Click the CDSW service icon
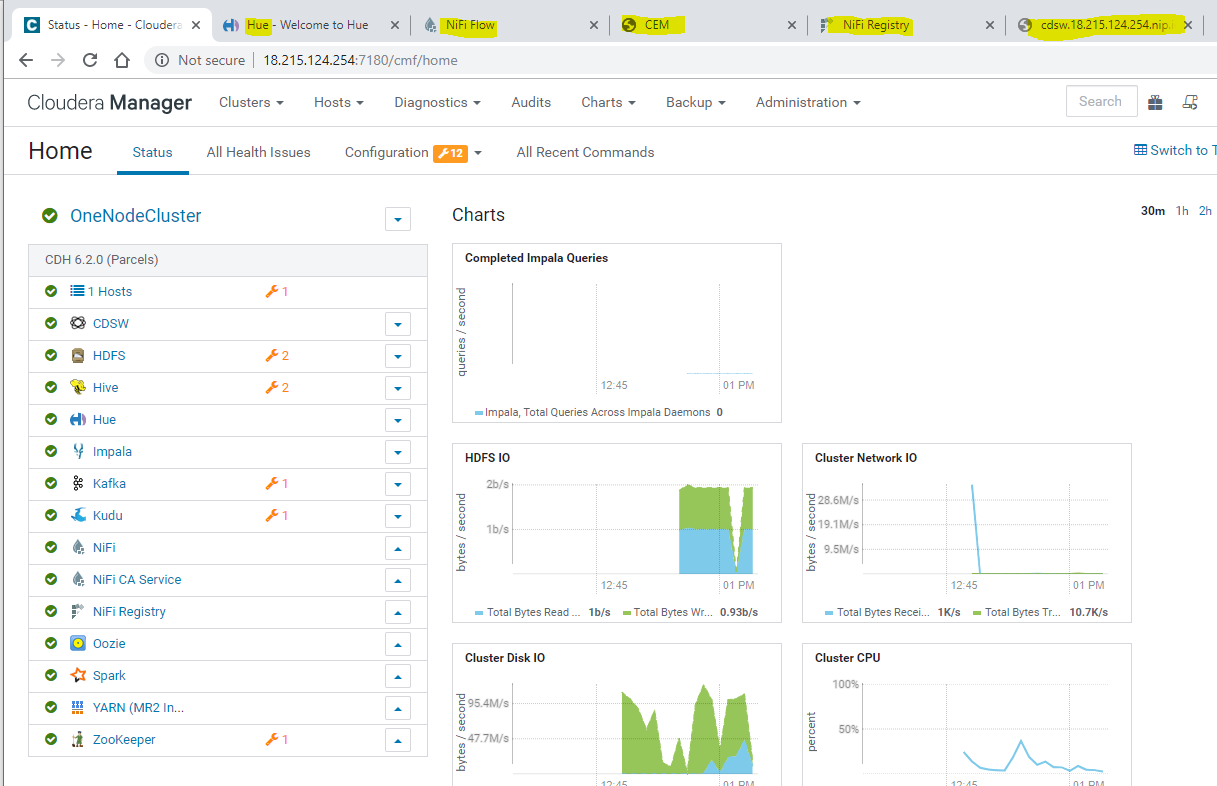Image resolution: width=1217 pixels, height=786 pixels. coord(78,323)
